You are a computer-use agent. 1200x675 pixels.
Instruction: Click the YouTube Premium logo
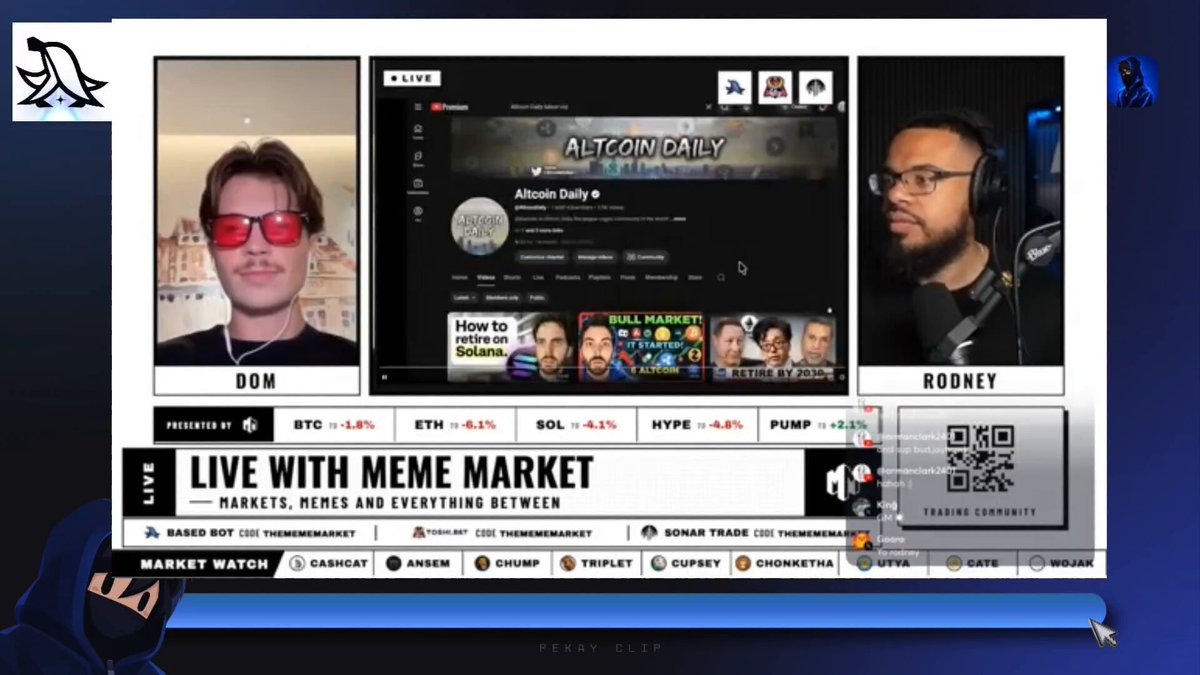pos(449,107)
